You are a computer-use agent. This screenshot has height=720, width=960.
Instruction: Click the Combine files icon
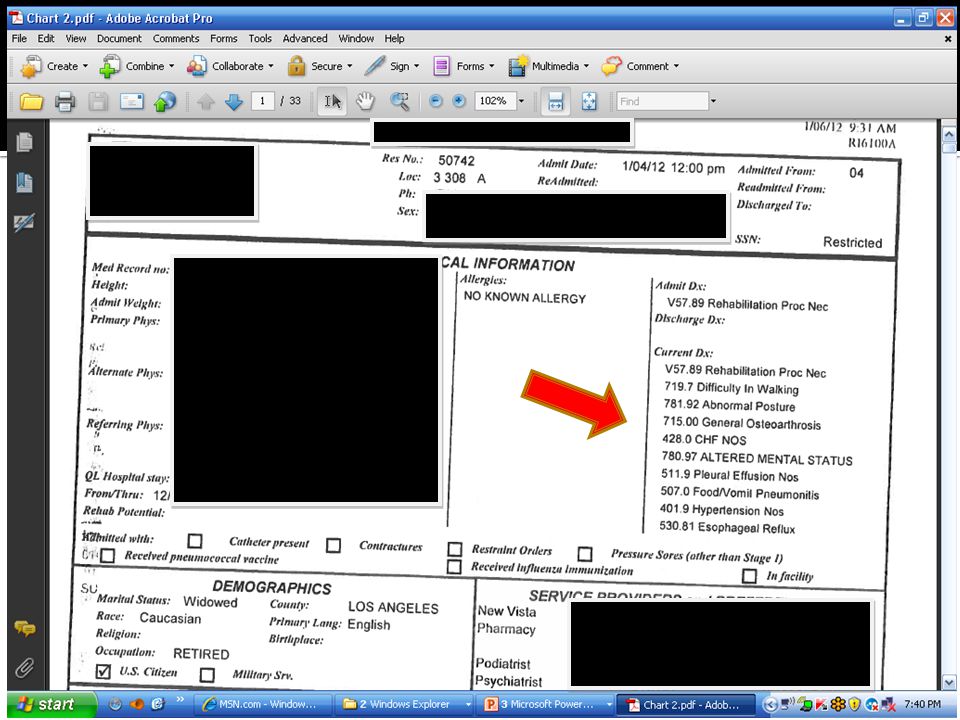coord(110,66)
